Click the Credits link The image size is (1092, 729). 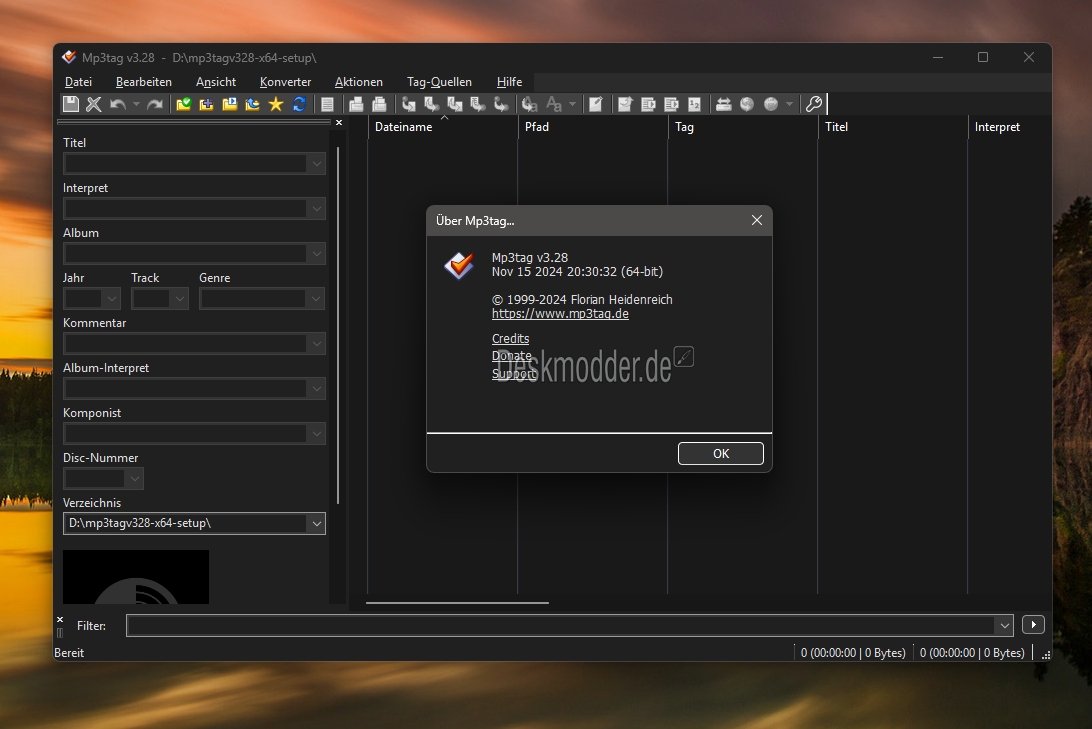pos(510,338)
